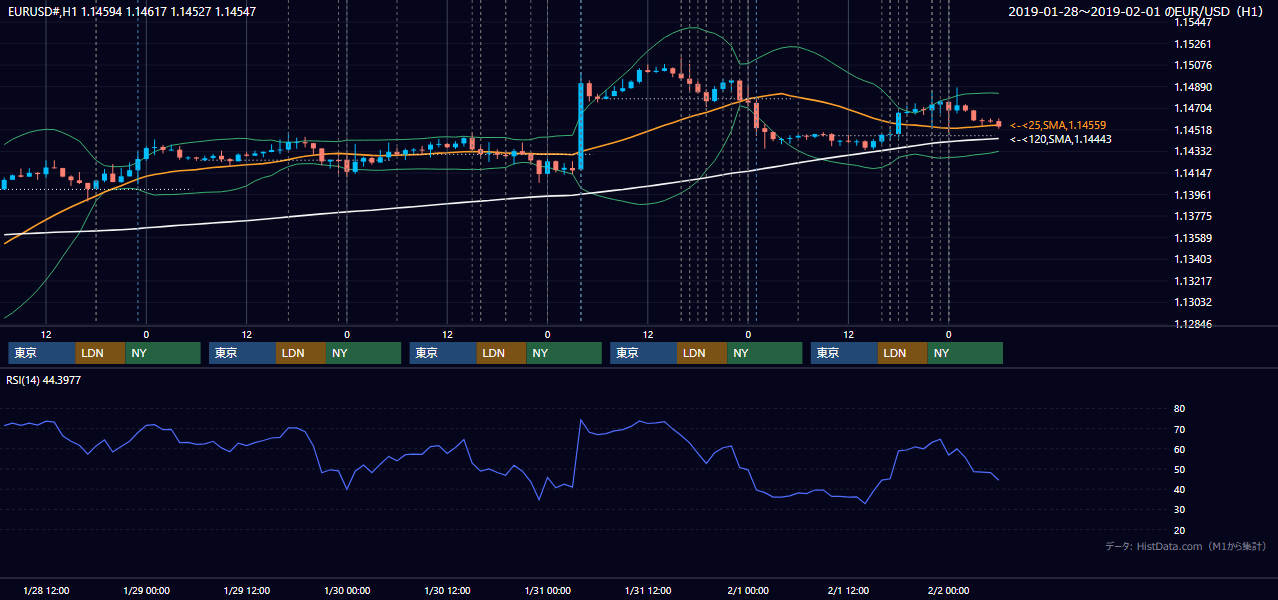The image size is (1278, 600).
Task: Click the 1/29 12:00 date axis label
Action: (x=246, y=590)
